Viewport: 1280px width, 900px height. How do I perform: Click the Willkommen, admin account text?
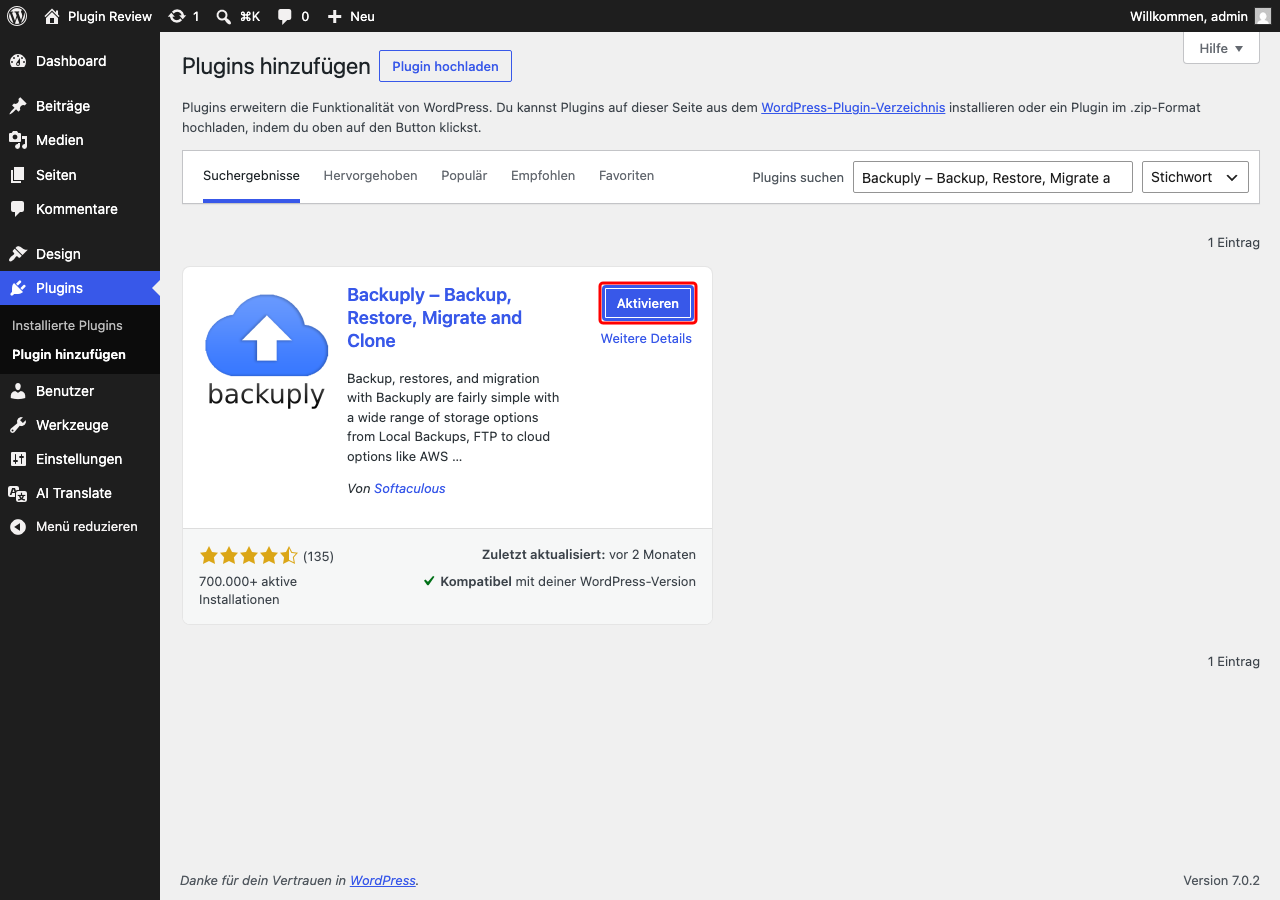point(1189,16)
